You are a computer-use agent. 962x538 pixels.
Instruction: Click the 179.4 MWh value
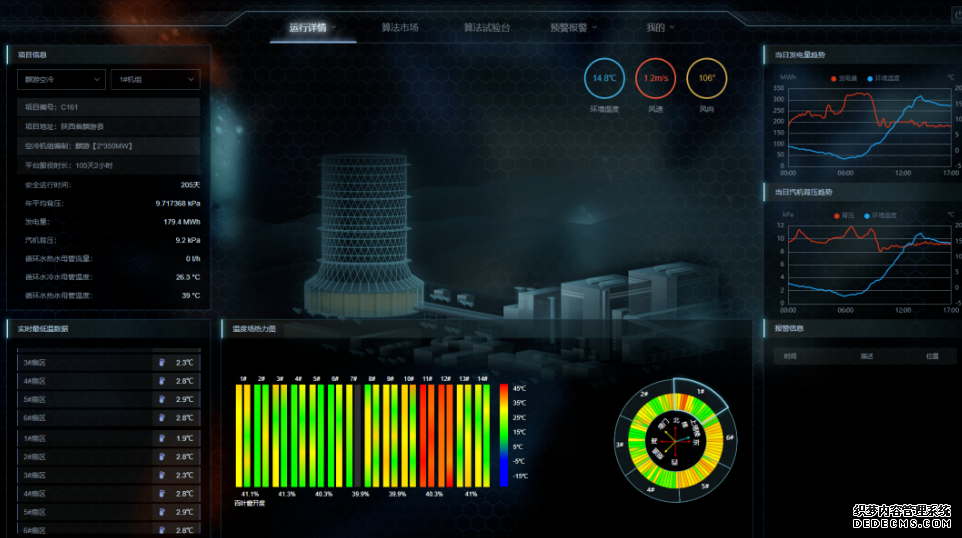(x=182, y=222)
